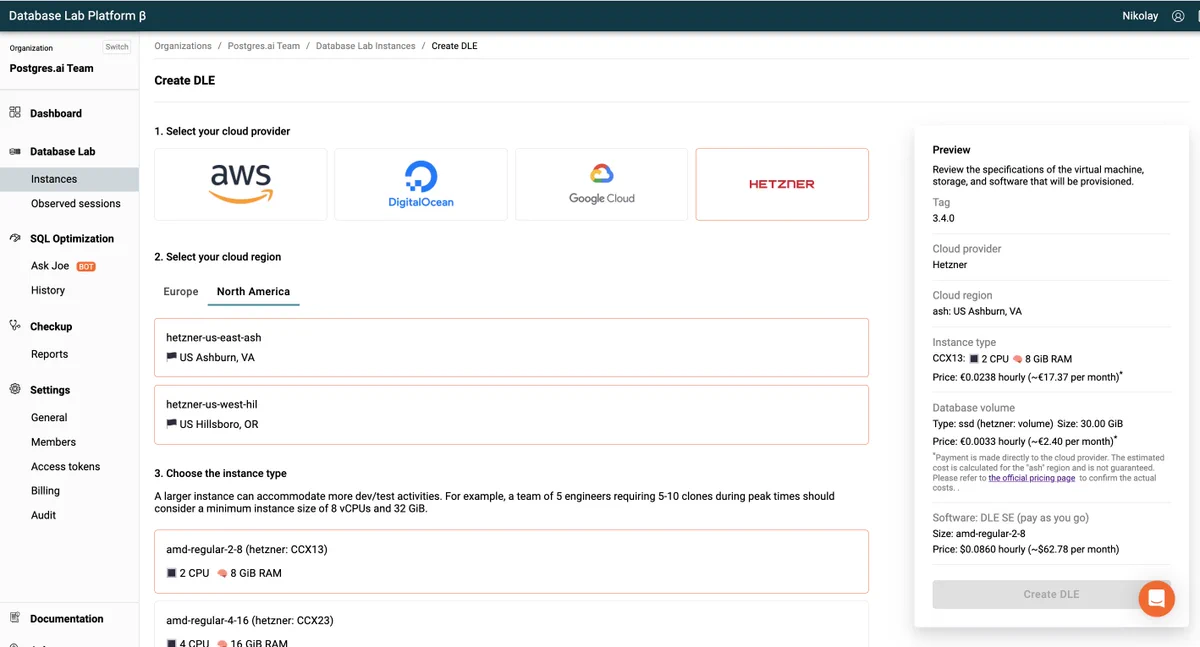The width and height of the screenshot is (1200, 647).
Task: Open General settings
Action: pyautogui.click(x=49, y=418)
